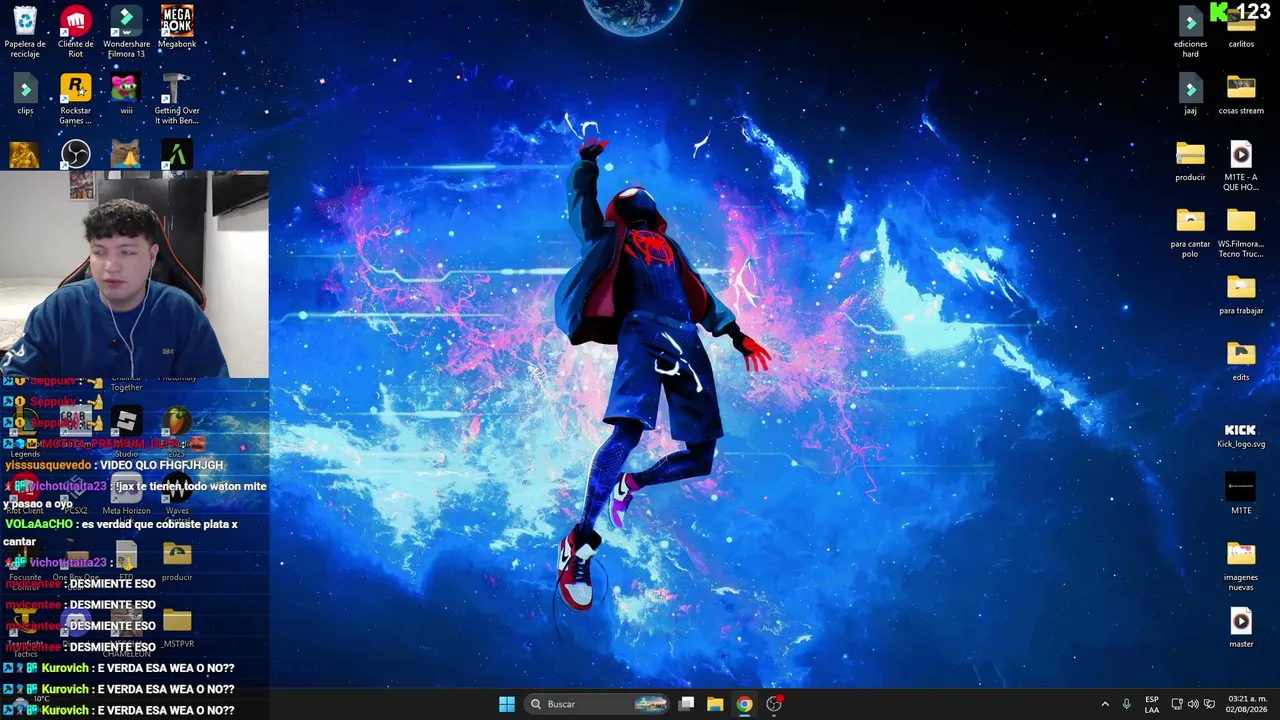Screen dimensions: 1280x720
Task: Select the OBS Studio desktop shortcut
Action: point(76,154)
